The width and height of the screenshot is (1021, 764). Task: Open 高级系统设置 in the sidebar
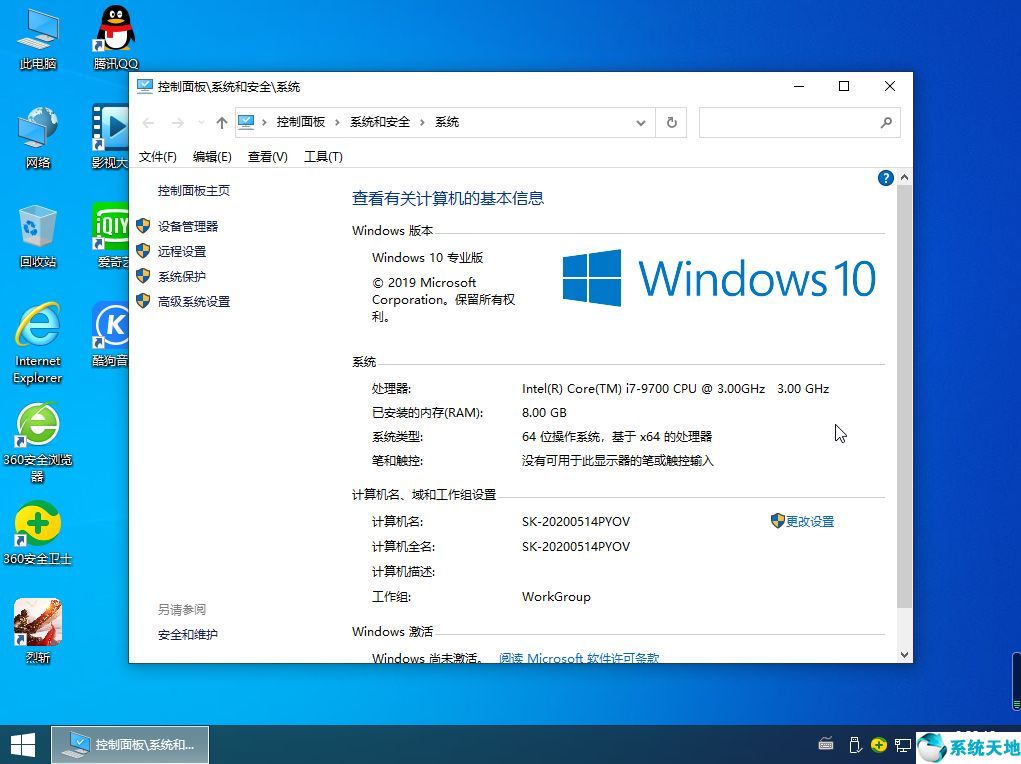tap(193, 302)
